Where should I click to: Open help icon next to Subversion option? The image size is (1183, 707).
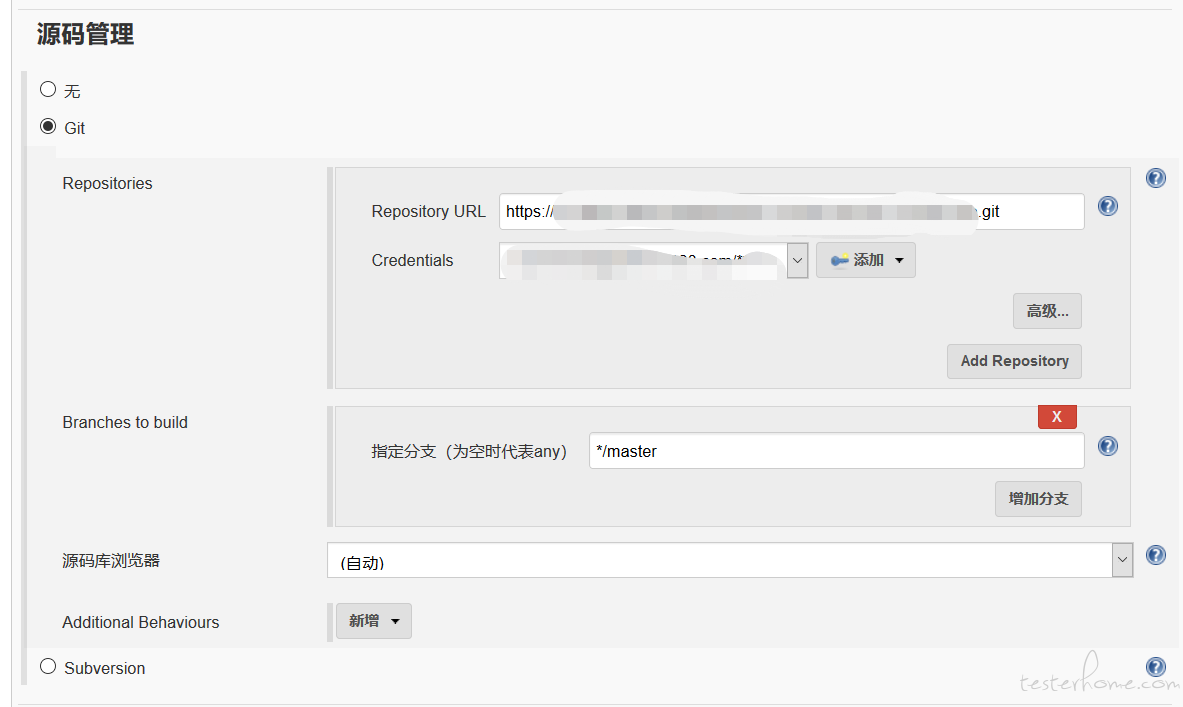1155,667
